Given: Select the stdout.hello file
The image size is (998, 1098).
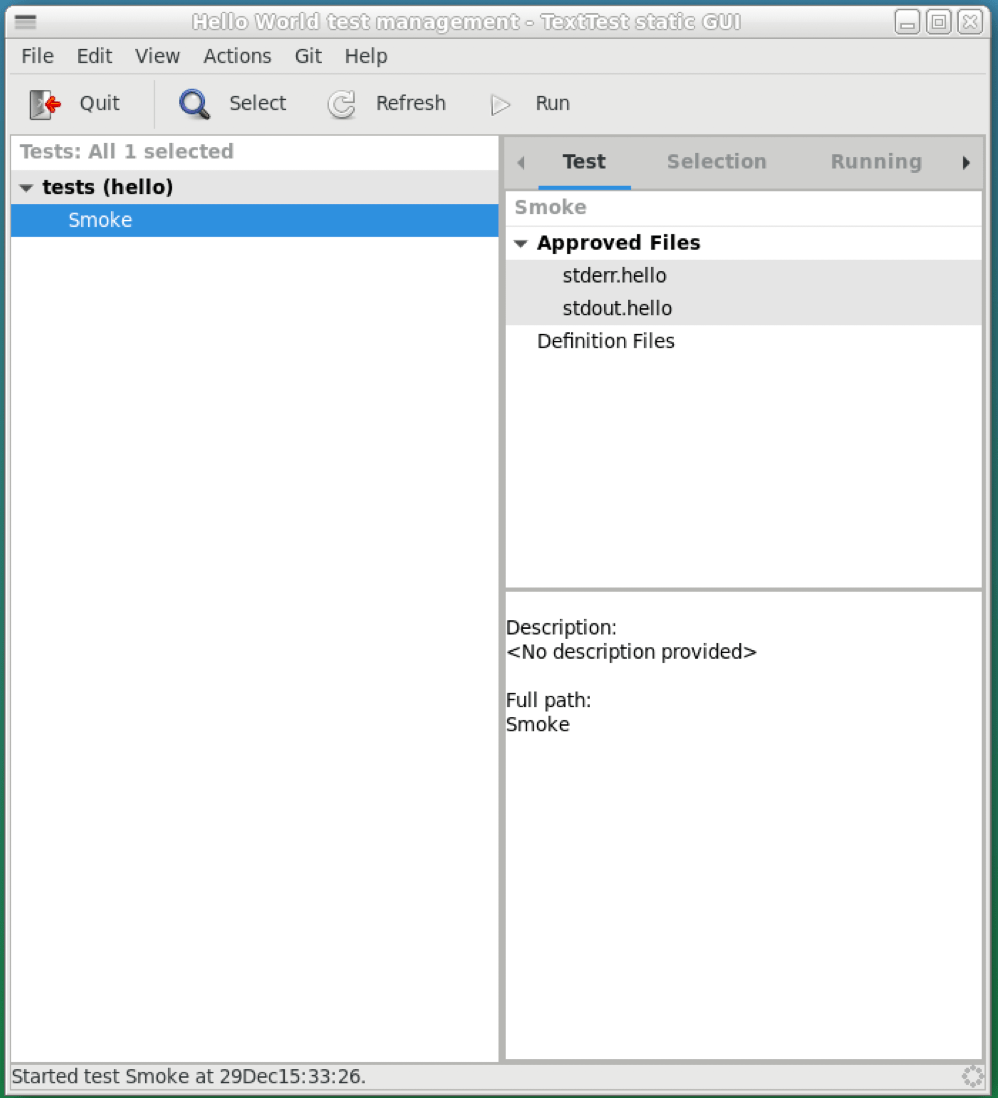Looking at the screenshot, I should pos(743,309).
